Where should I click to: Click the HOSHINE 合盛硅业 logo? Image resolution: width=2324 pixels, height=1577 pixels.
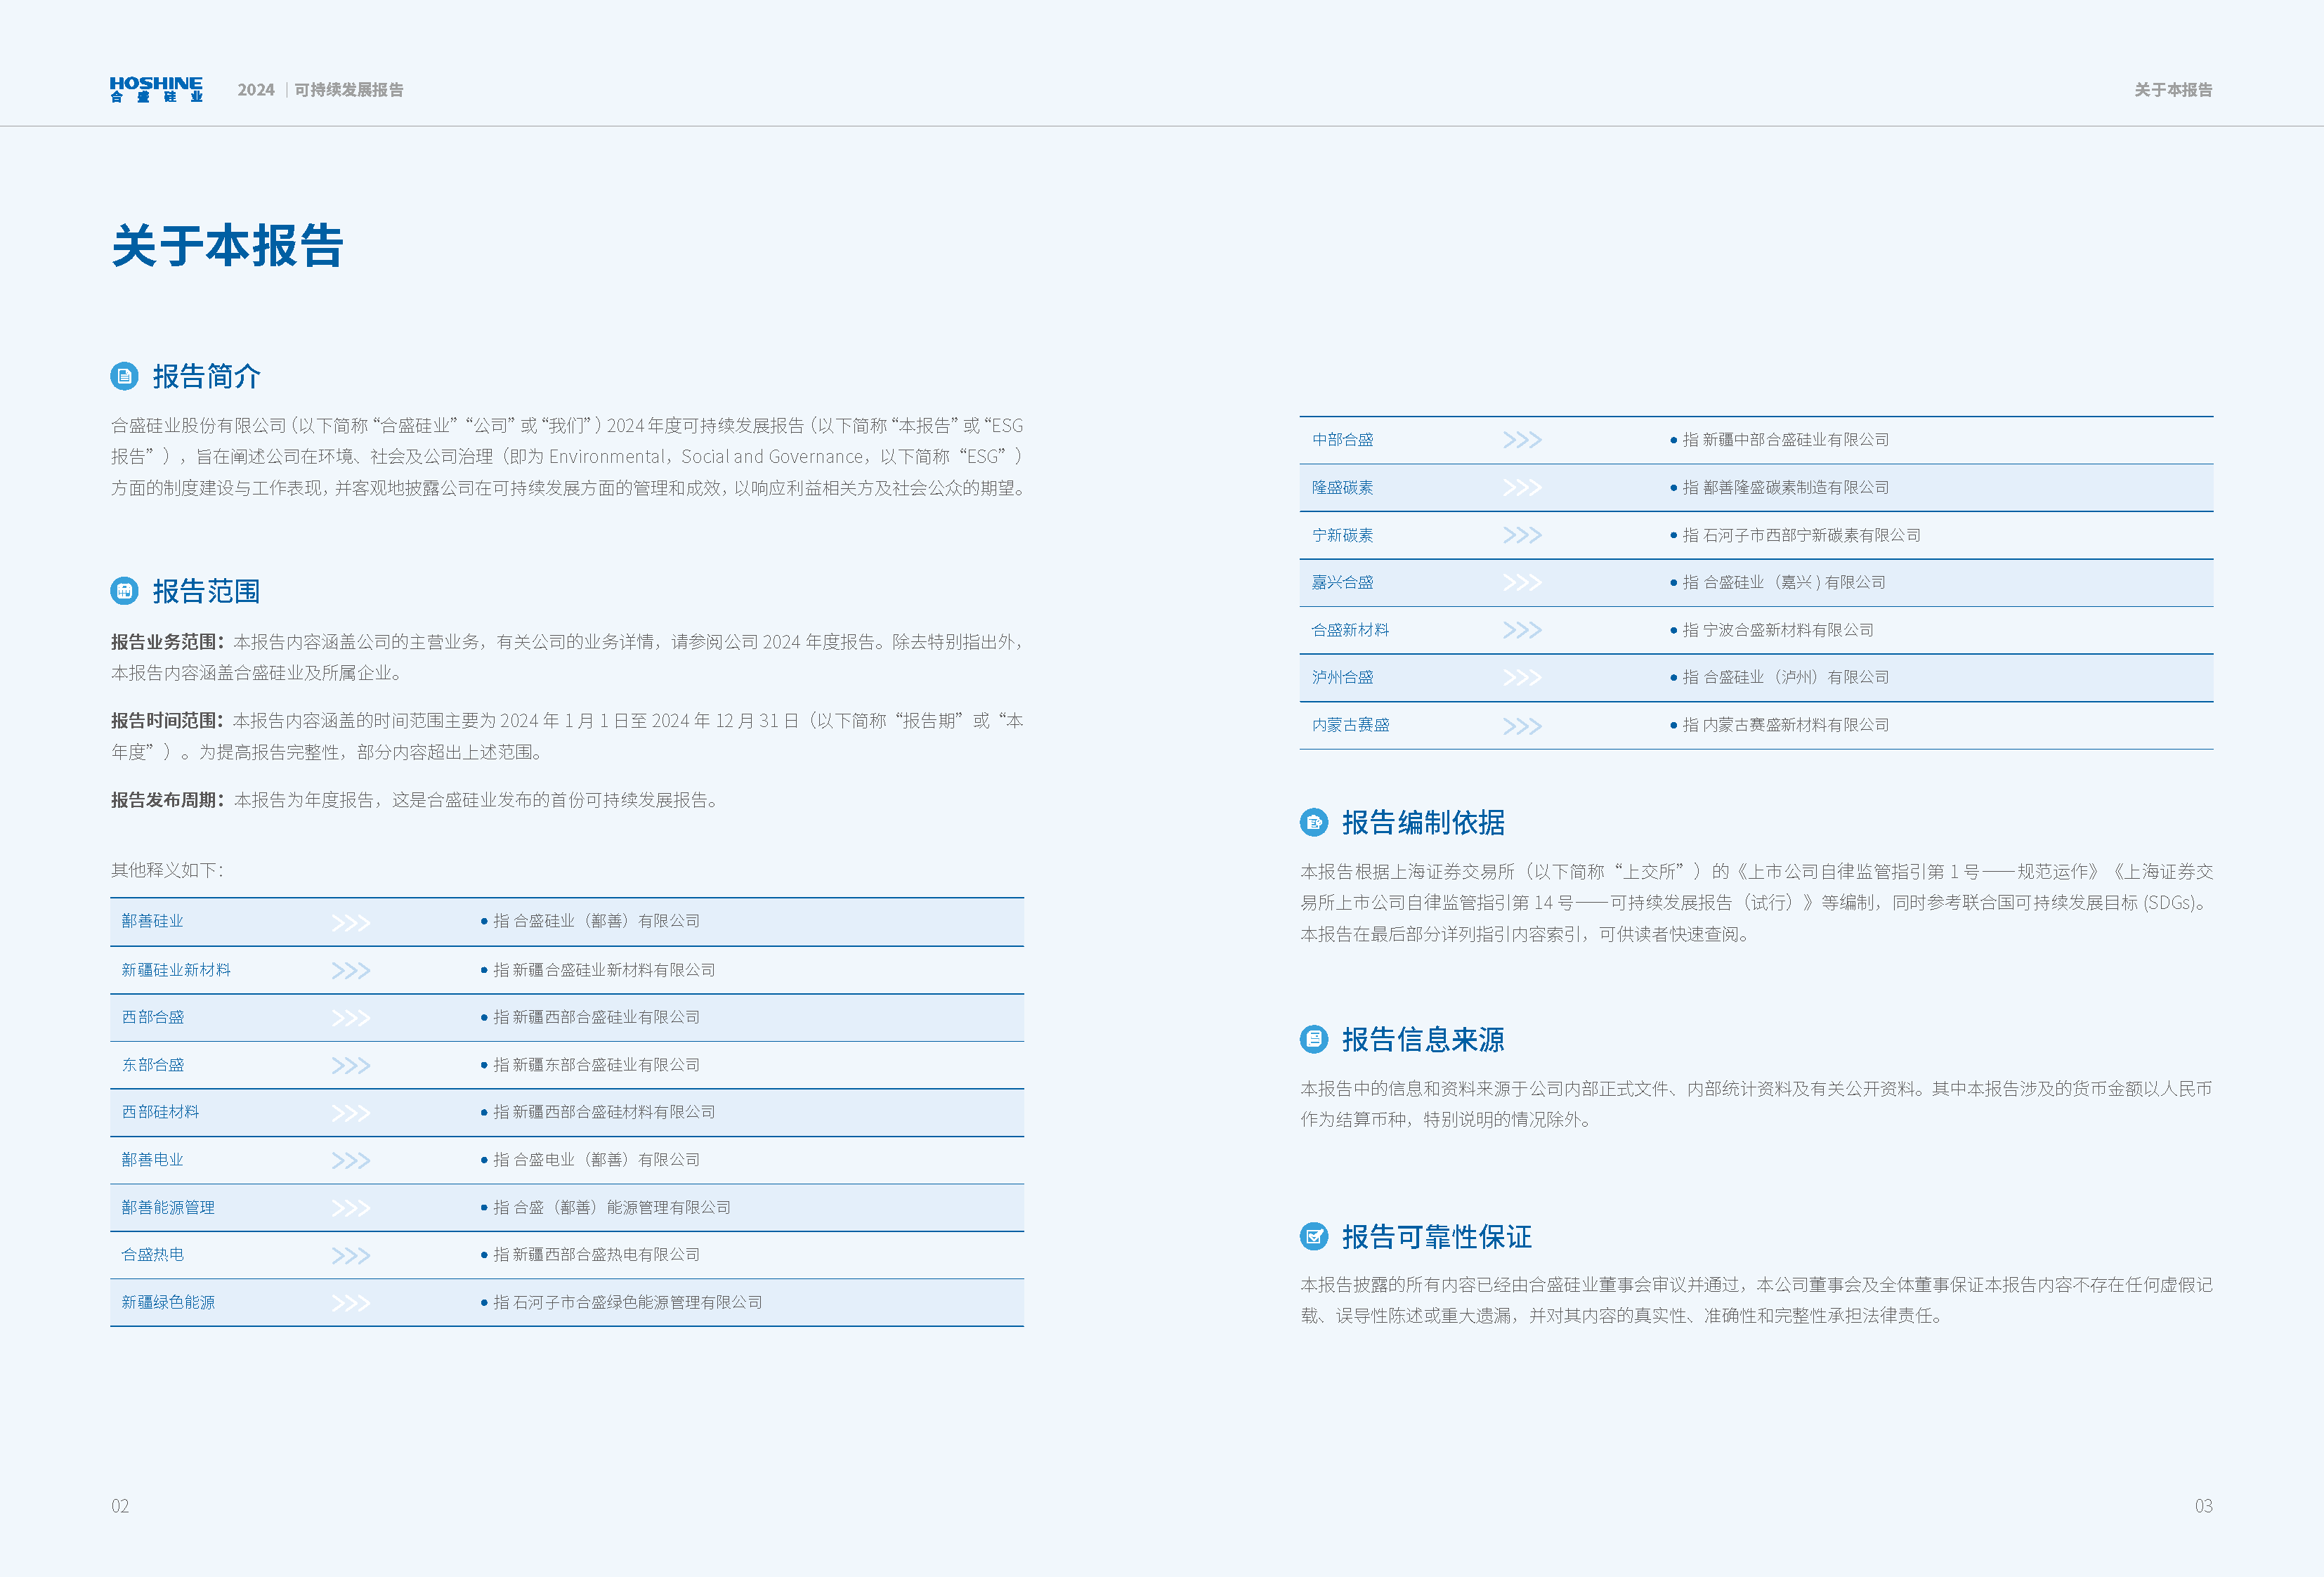tap(157, 90)
